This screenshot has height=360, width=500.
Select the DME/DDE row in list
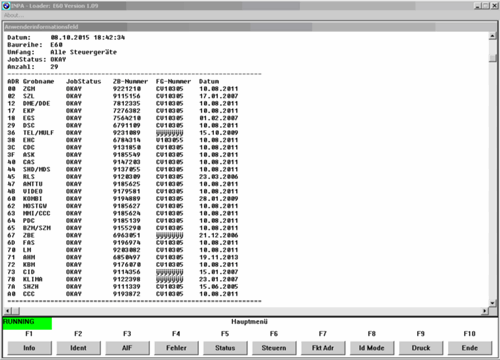tap(123, 104)
